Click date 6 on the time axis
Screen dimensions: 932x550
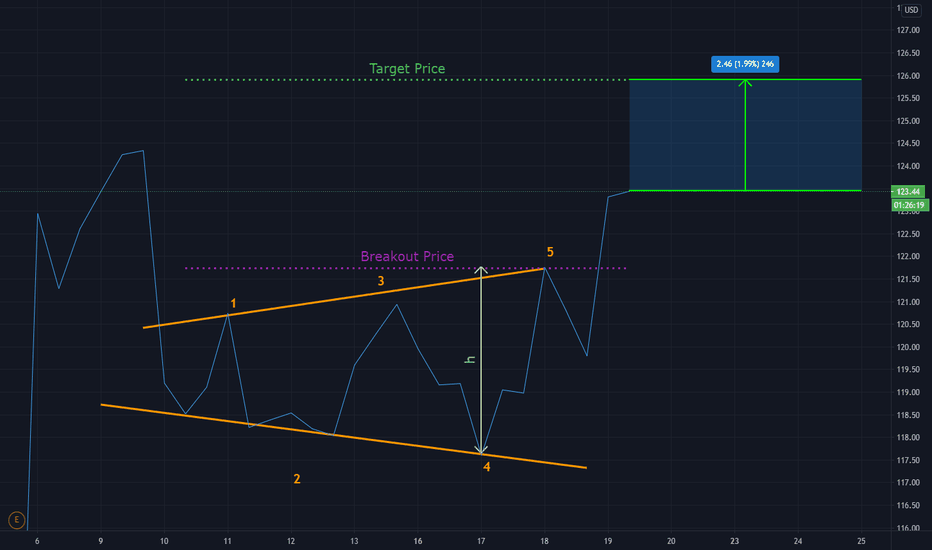37,541
